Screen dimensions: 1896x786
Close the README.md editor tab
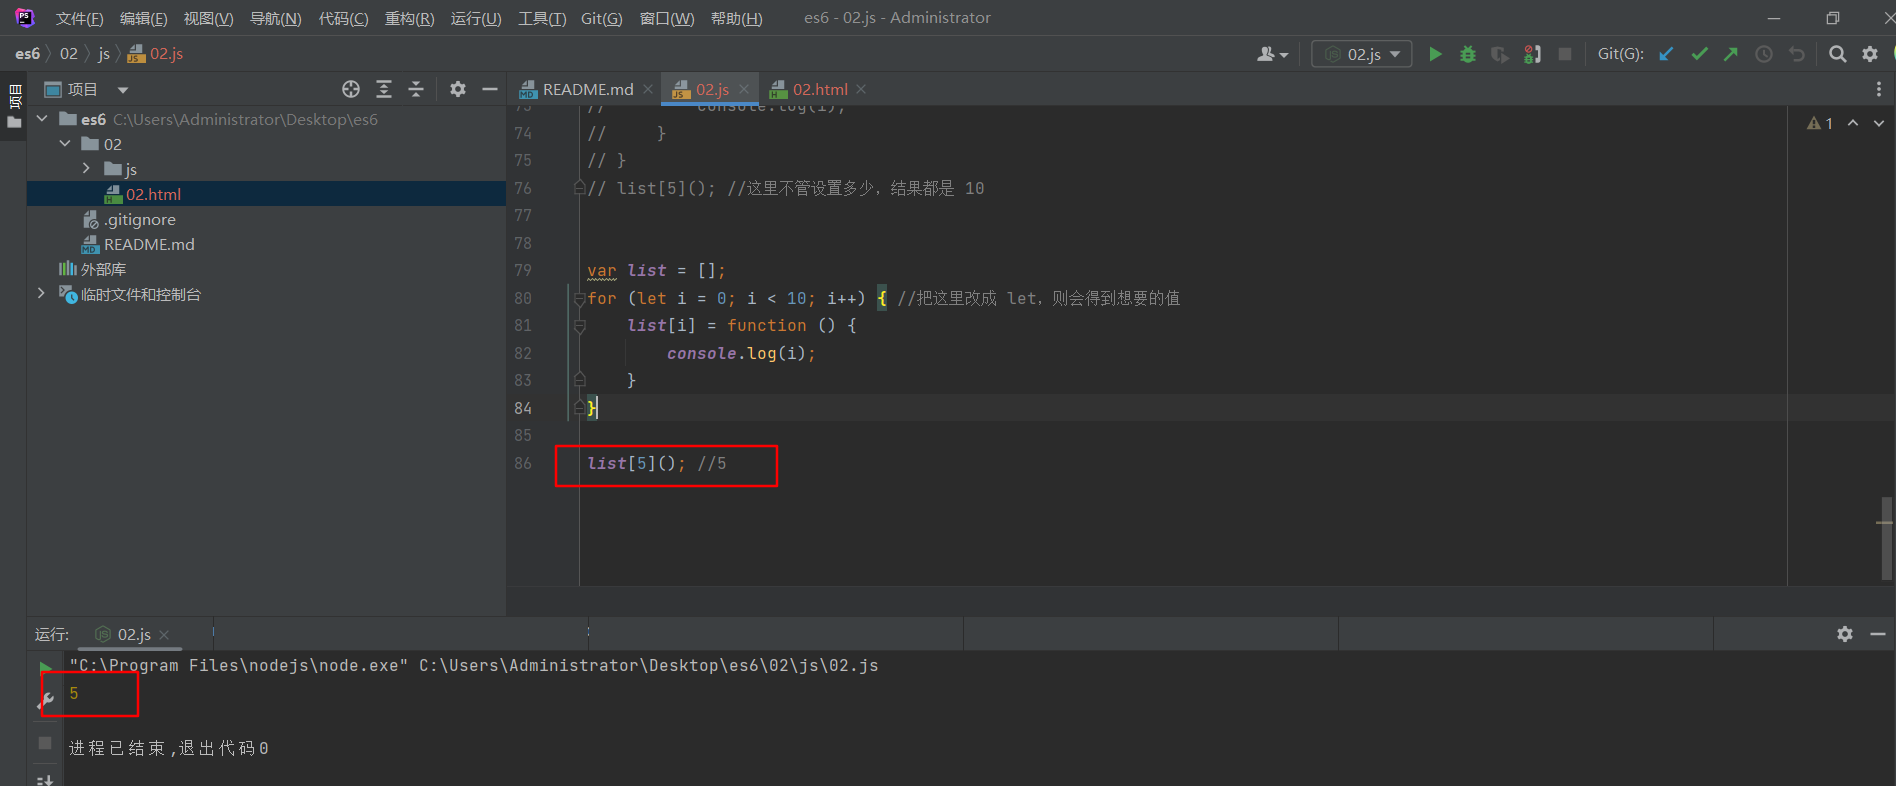(648, 89)
